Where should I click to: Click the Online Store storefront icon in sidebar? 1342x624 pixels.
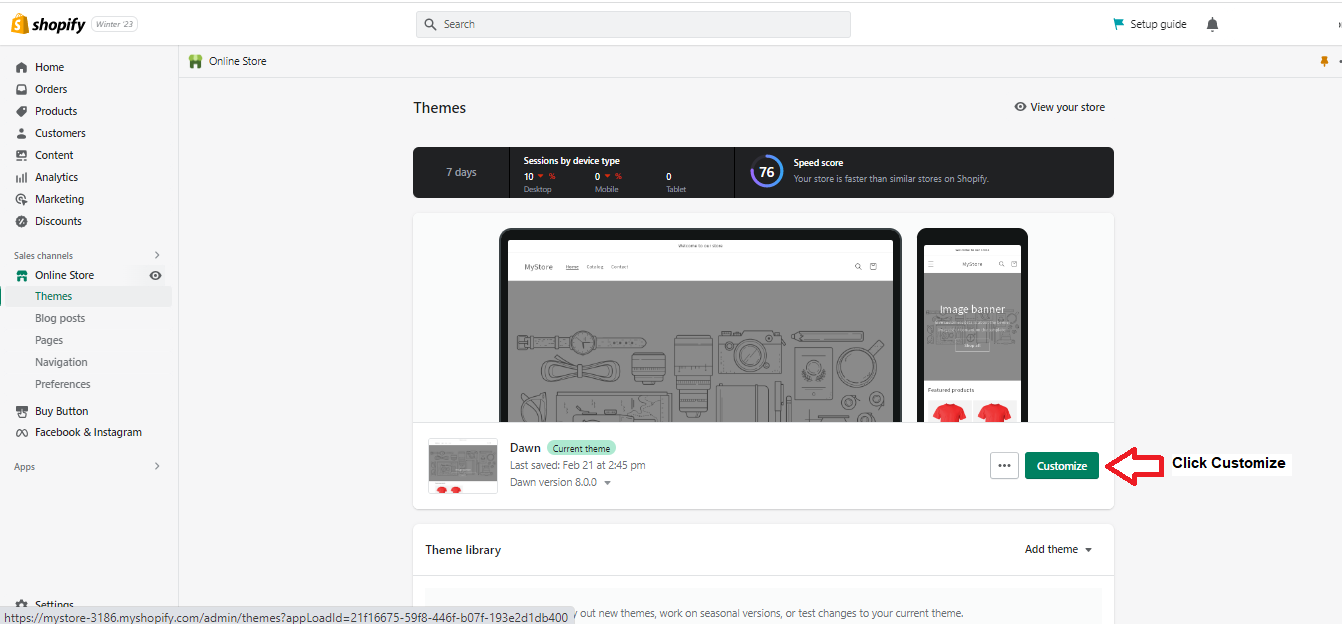(22, 275)
